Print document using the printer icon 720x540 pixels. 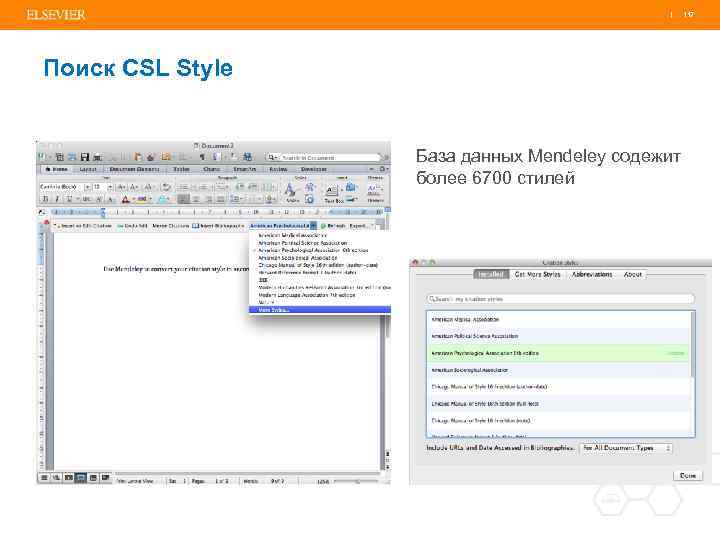pos(97,157)
